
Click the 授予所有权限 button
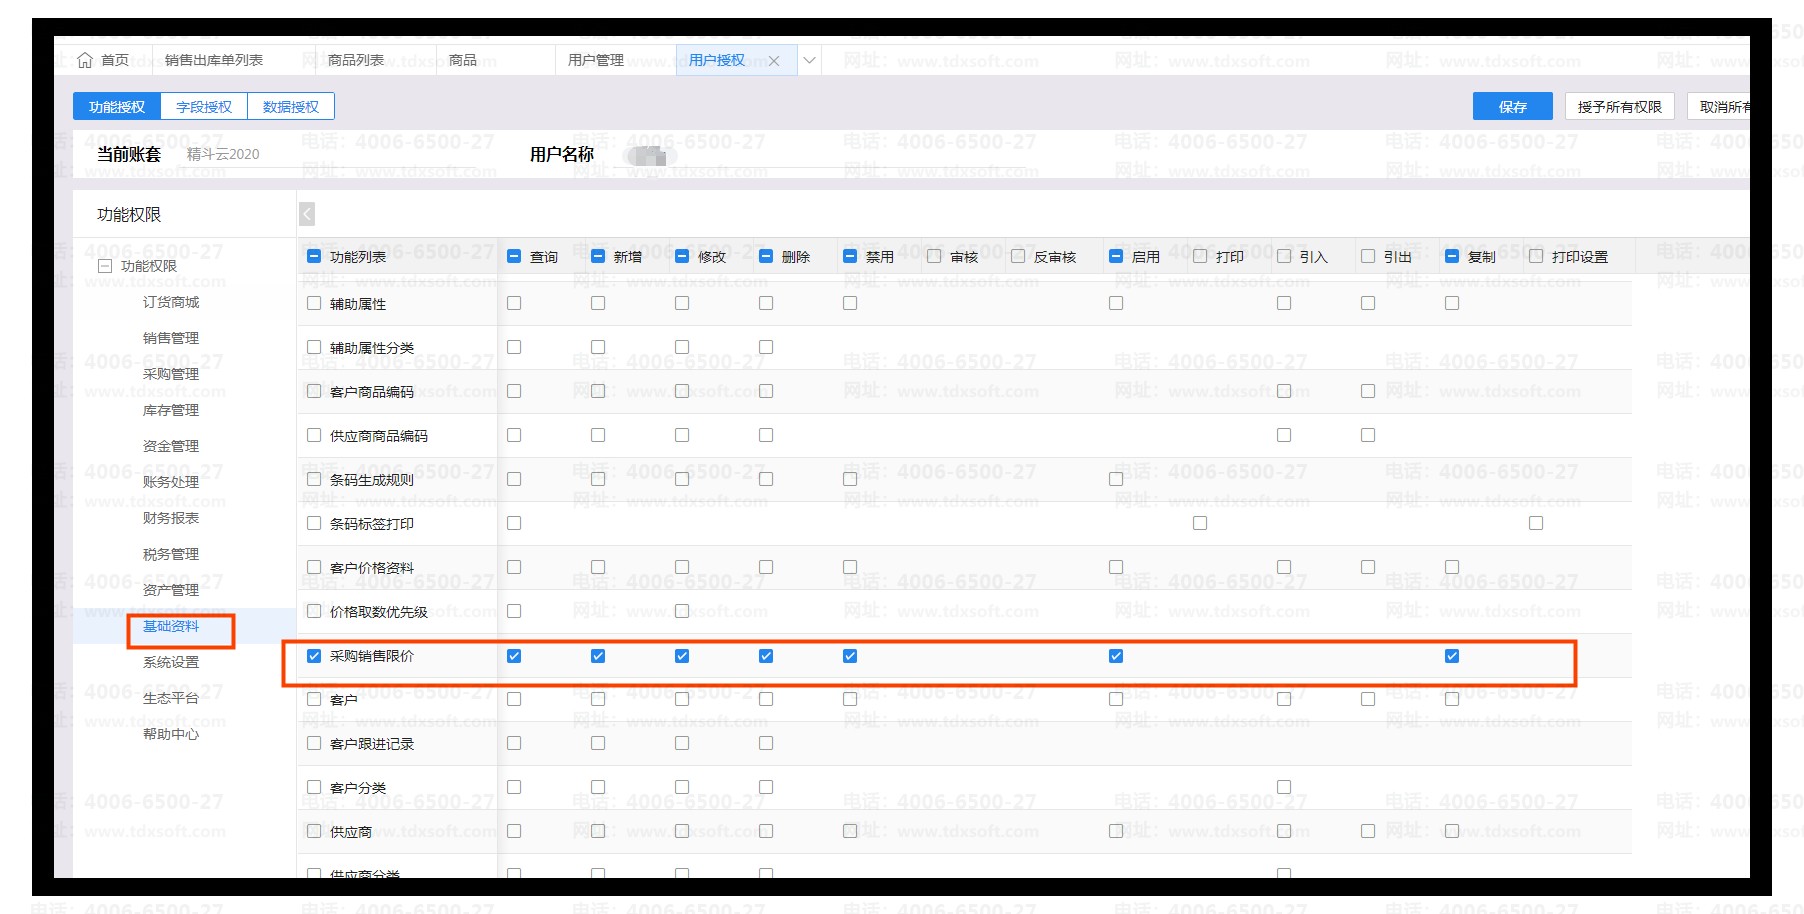1619,107
